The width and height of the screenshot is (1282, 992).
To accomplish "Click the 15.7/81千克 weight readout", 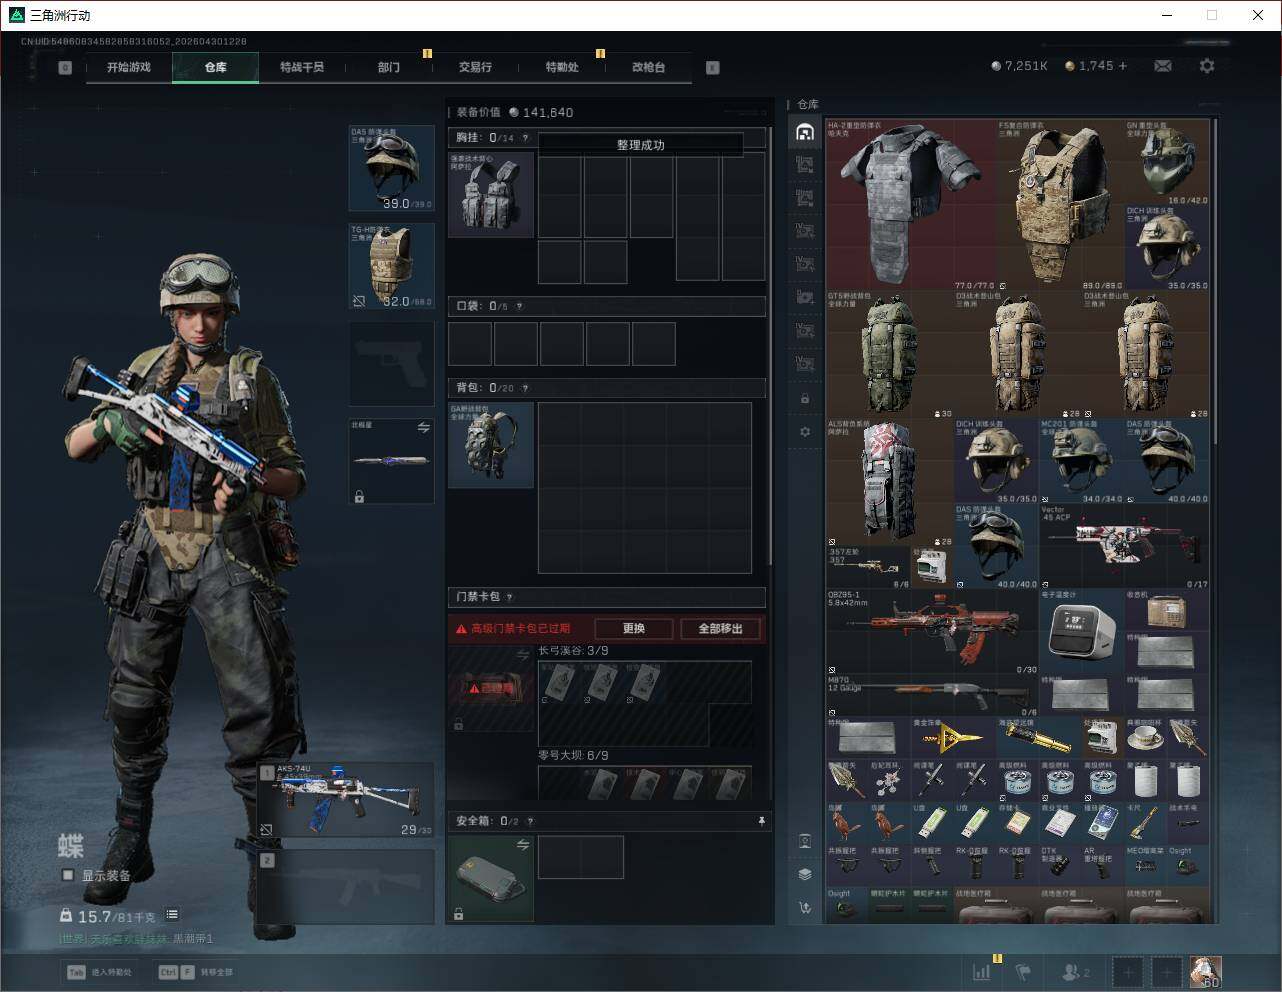I will [x=108, y=916].
